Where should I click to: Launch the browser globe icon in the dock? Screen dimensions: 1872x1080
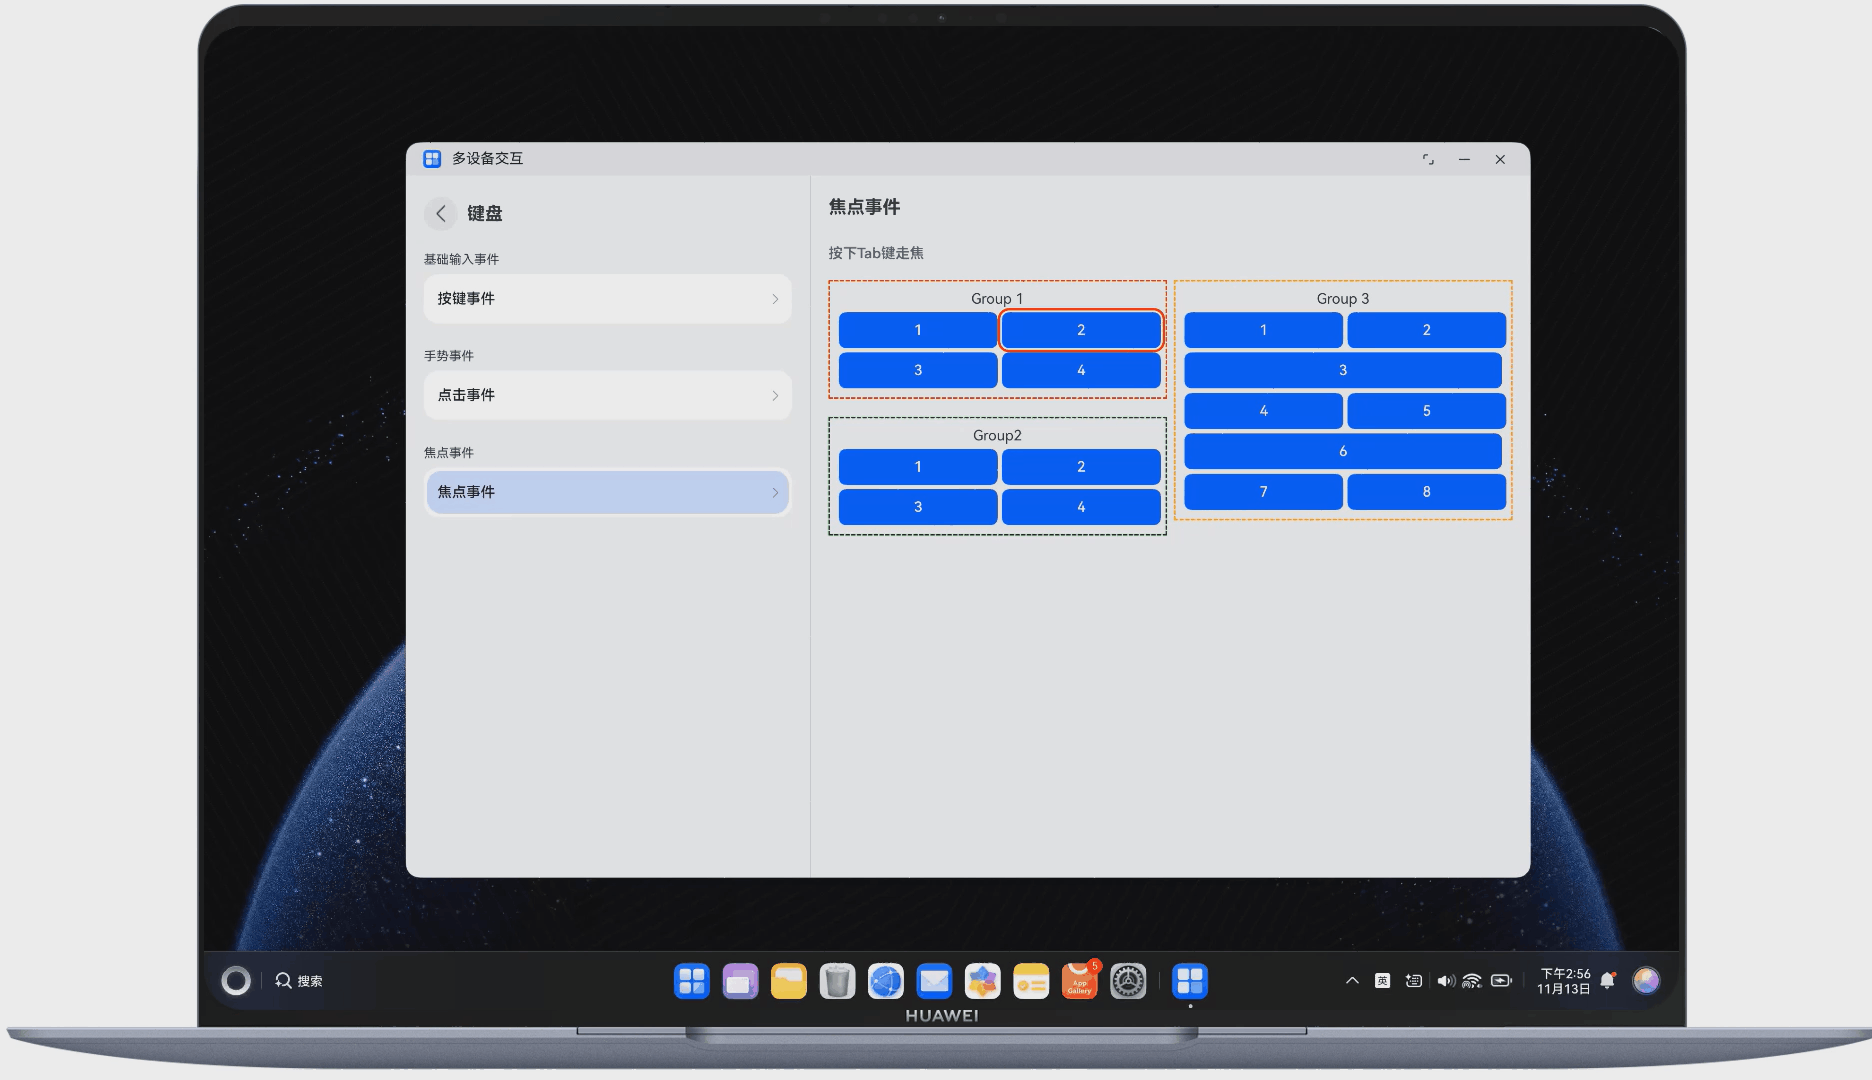tap(885, 981)
